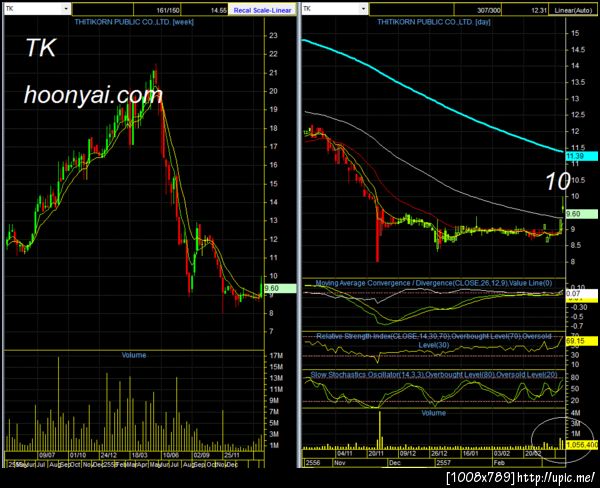The width and height of the screenshot is (600, 488).
Task: Click the cyan 11.39 moving average label
Action: [581, 156]
